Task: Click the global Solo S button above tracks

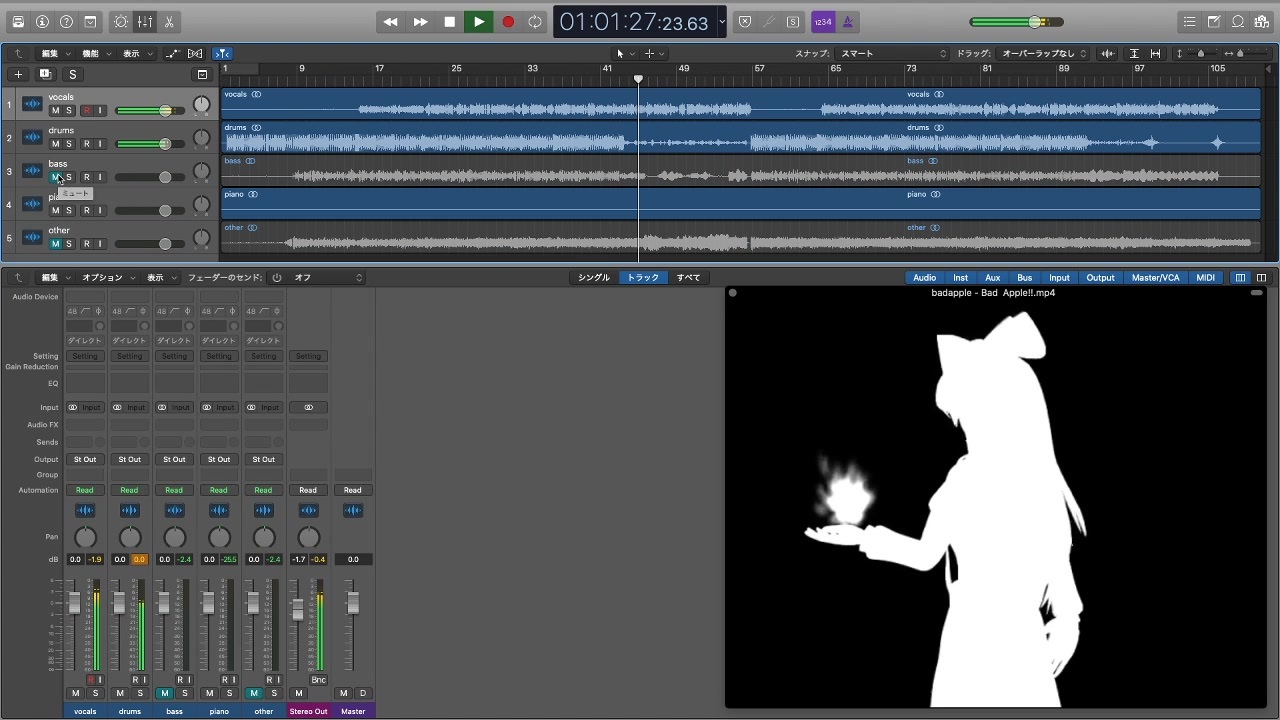Action: [72, 74]
